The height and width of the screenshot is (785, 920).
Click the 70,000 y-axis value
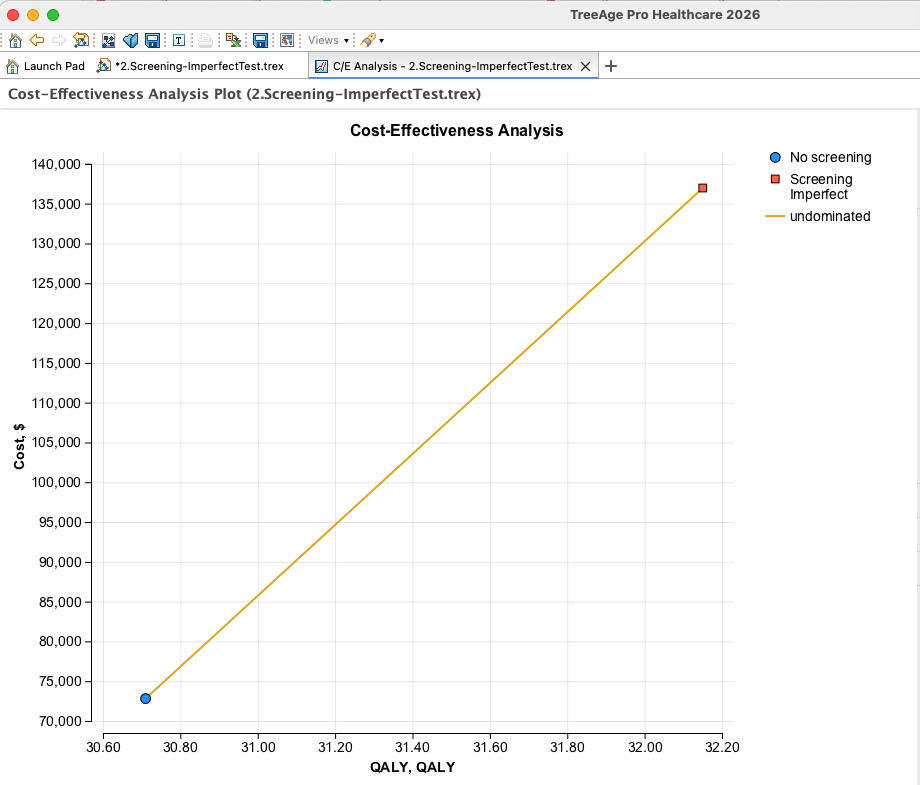(59, 721)
